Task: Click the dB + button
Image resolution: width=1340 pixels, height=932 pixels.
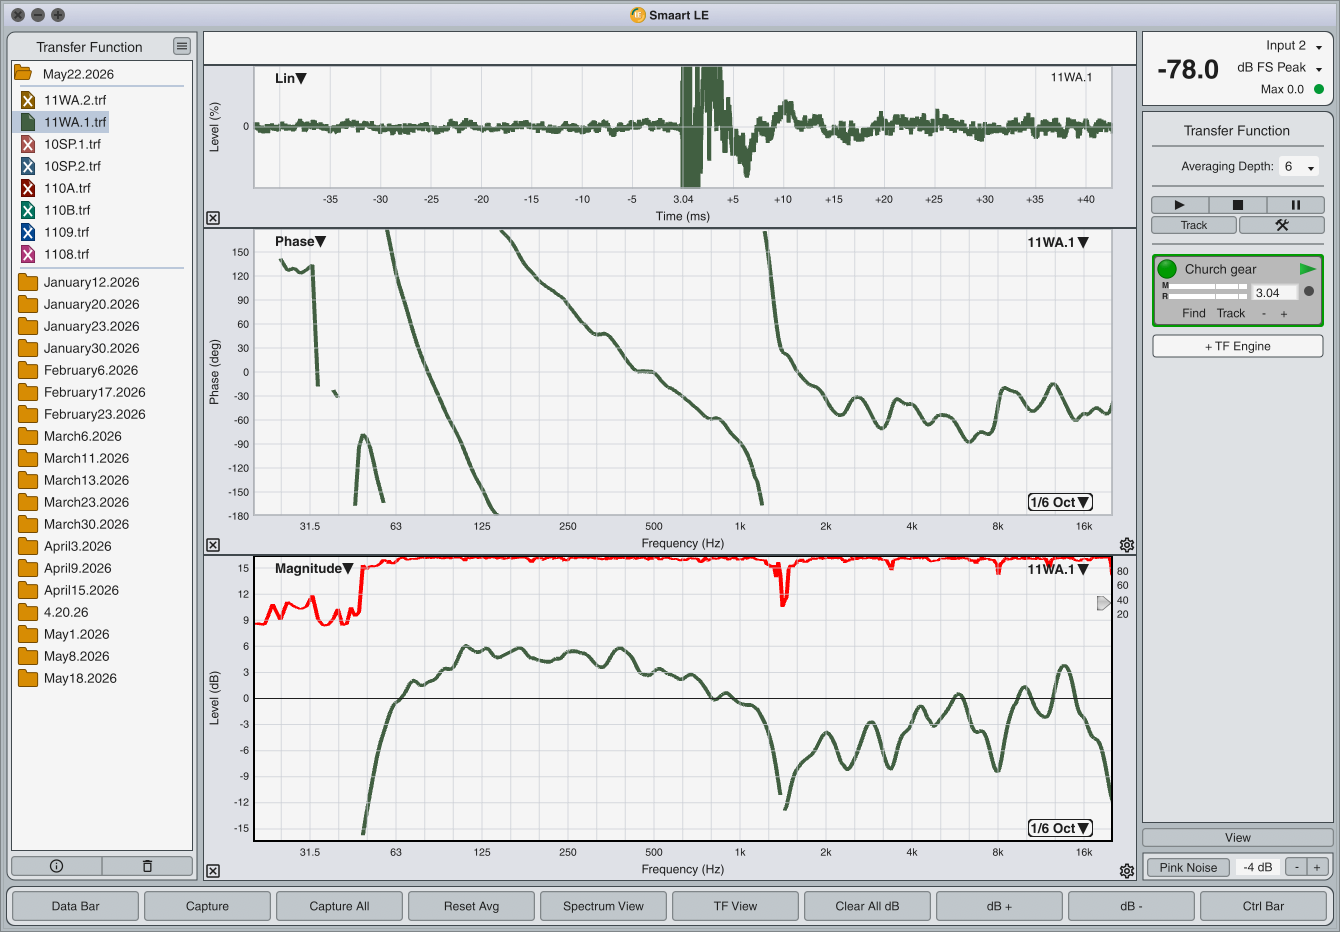Action: (x=1000, y=906)
